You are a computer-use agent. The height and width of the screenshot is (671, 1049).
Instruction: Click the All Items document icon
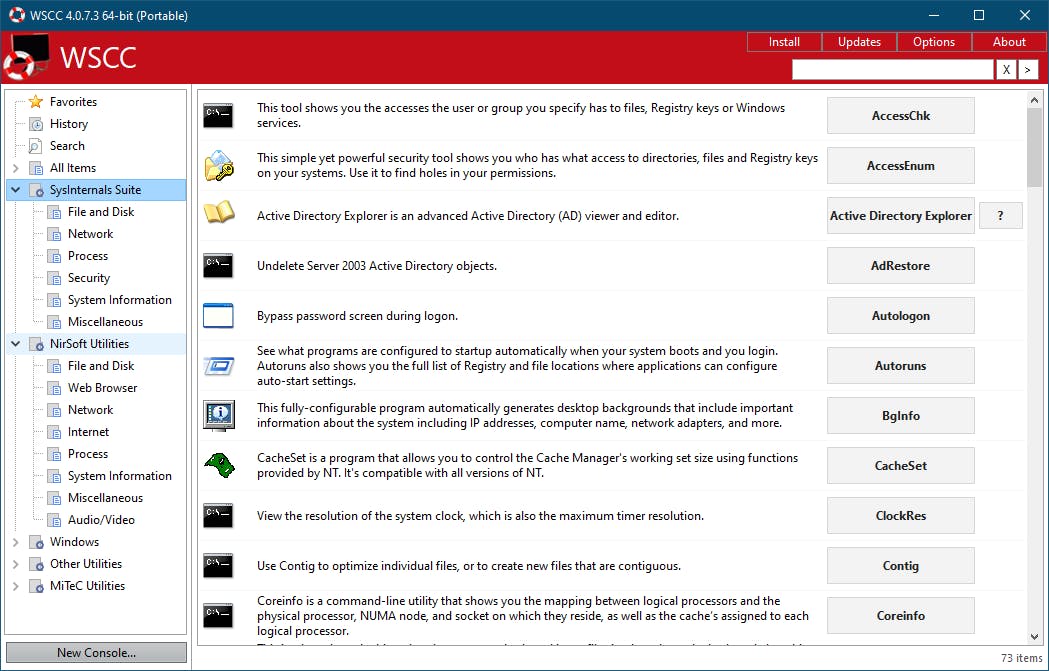[x=36, y=168]
